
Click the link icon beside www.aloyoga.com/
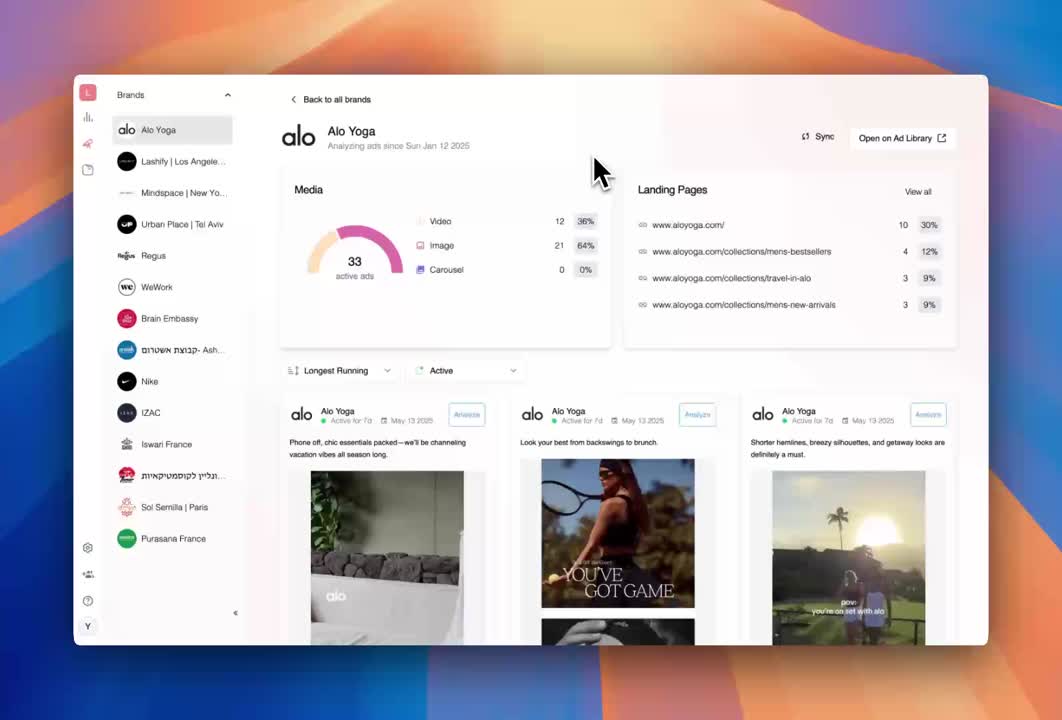point(643,225)
